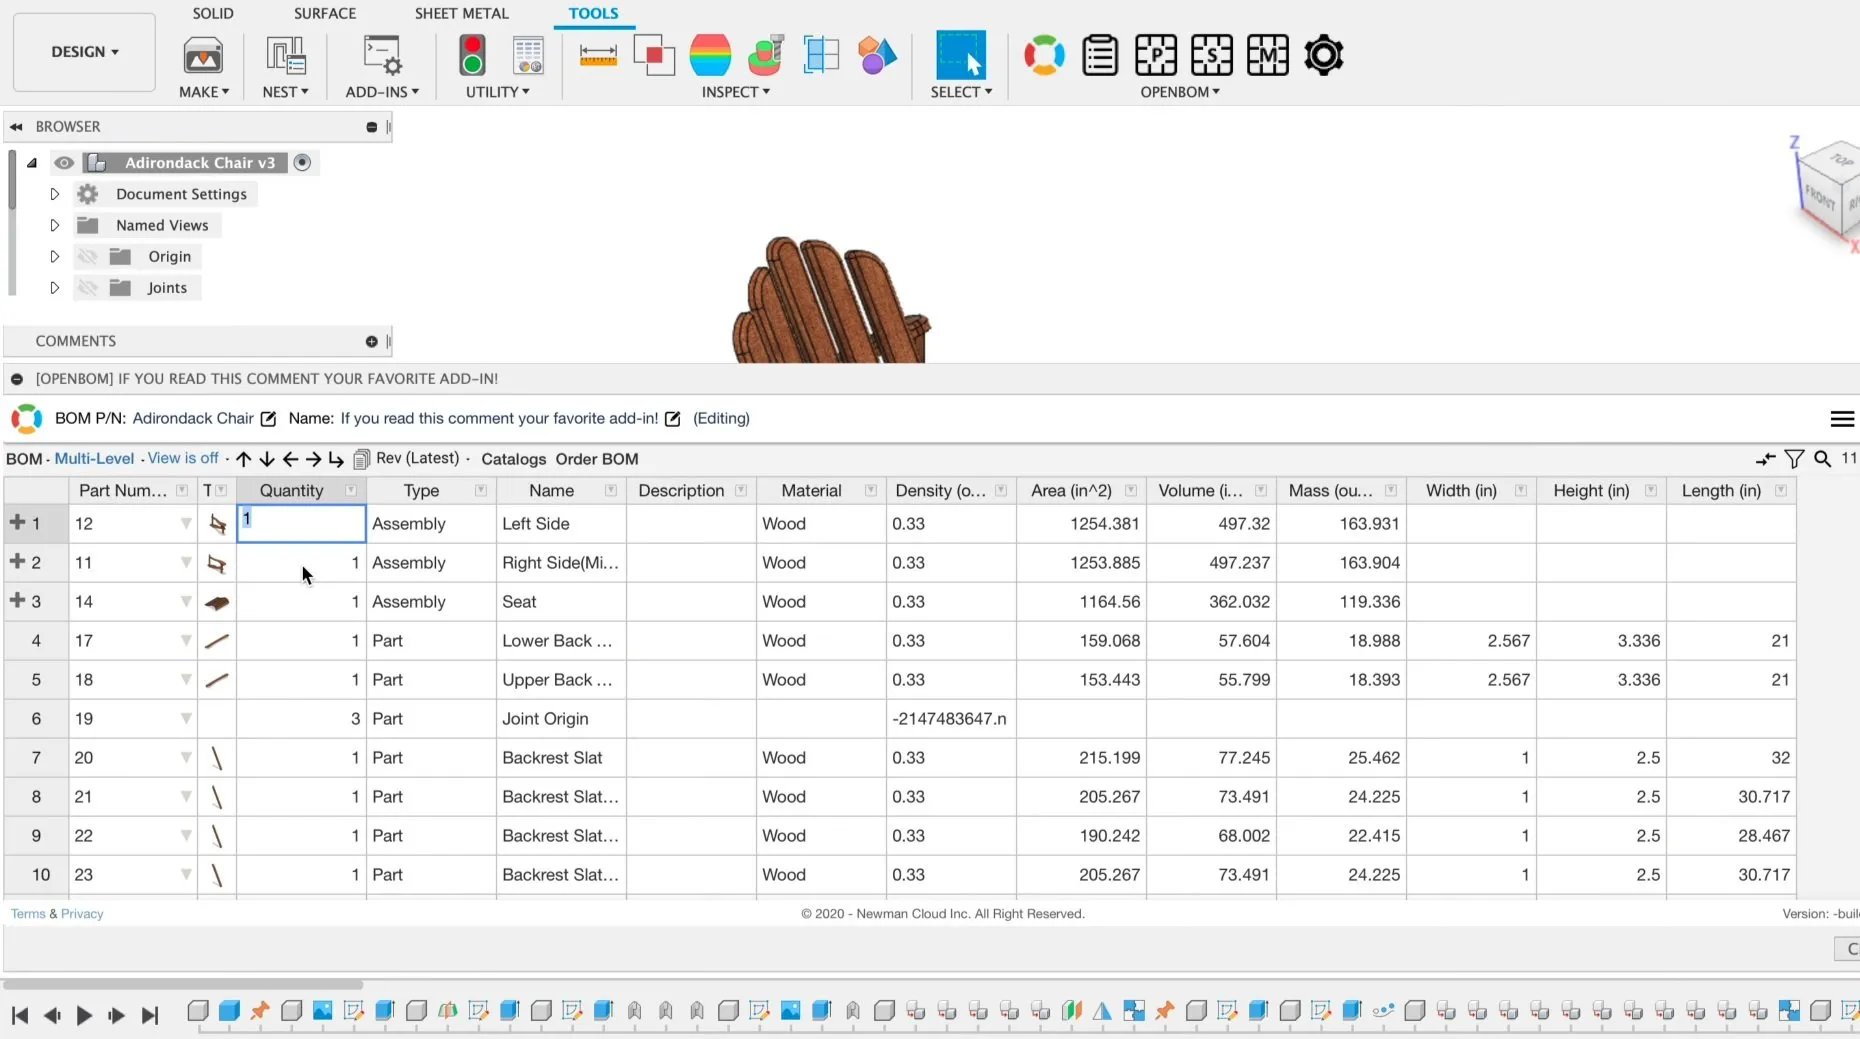Open the Catalogs link
The image size is (1860, 1039).
point(514,459)
